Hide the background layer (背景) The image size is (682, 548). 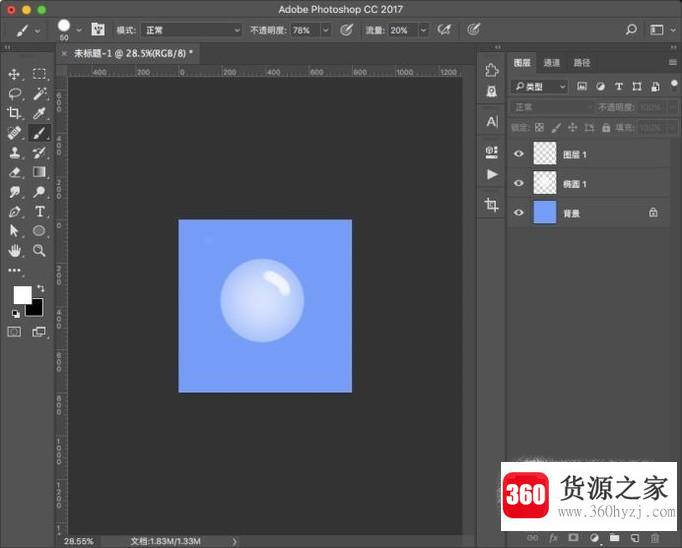518,212
